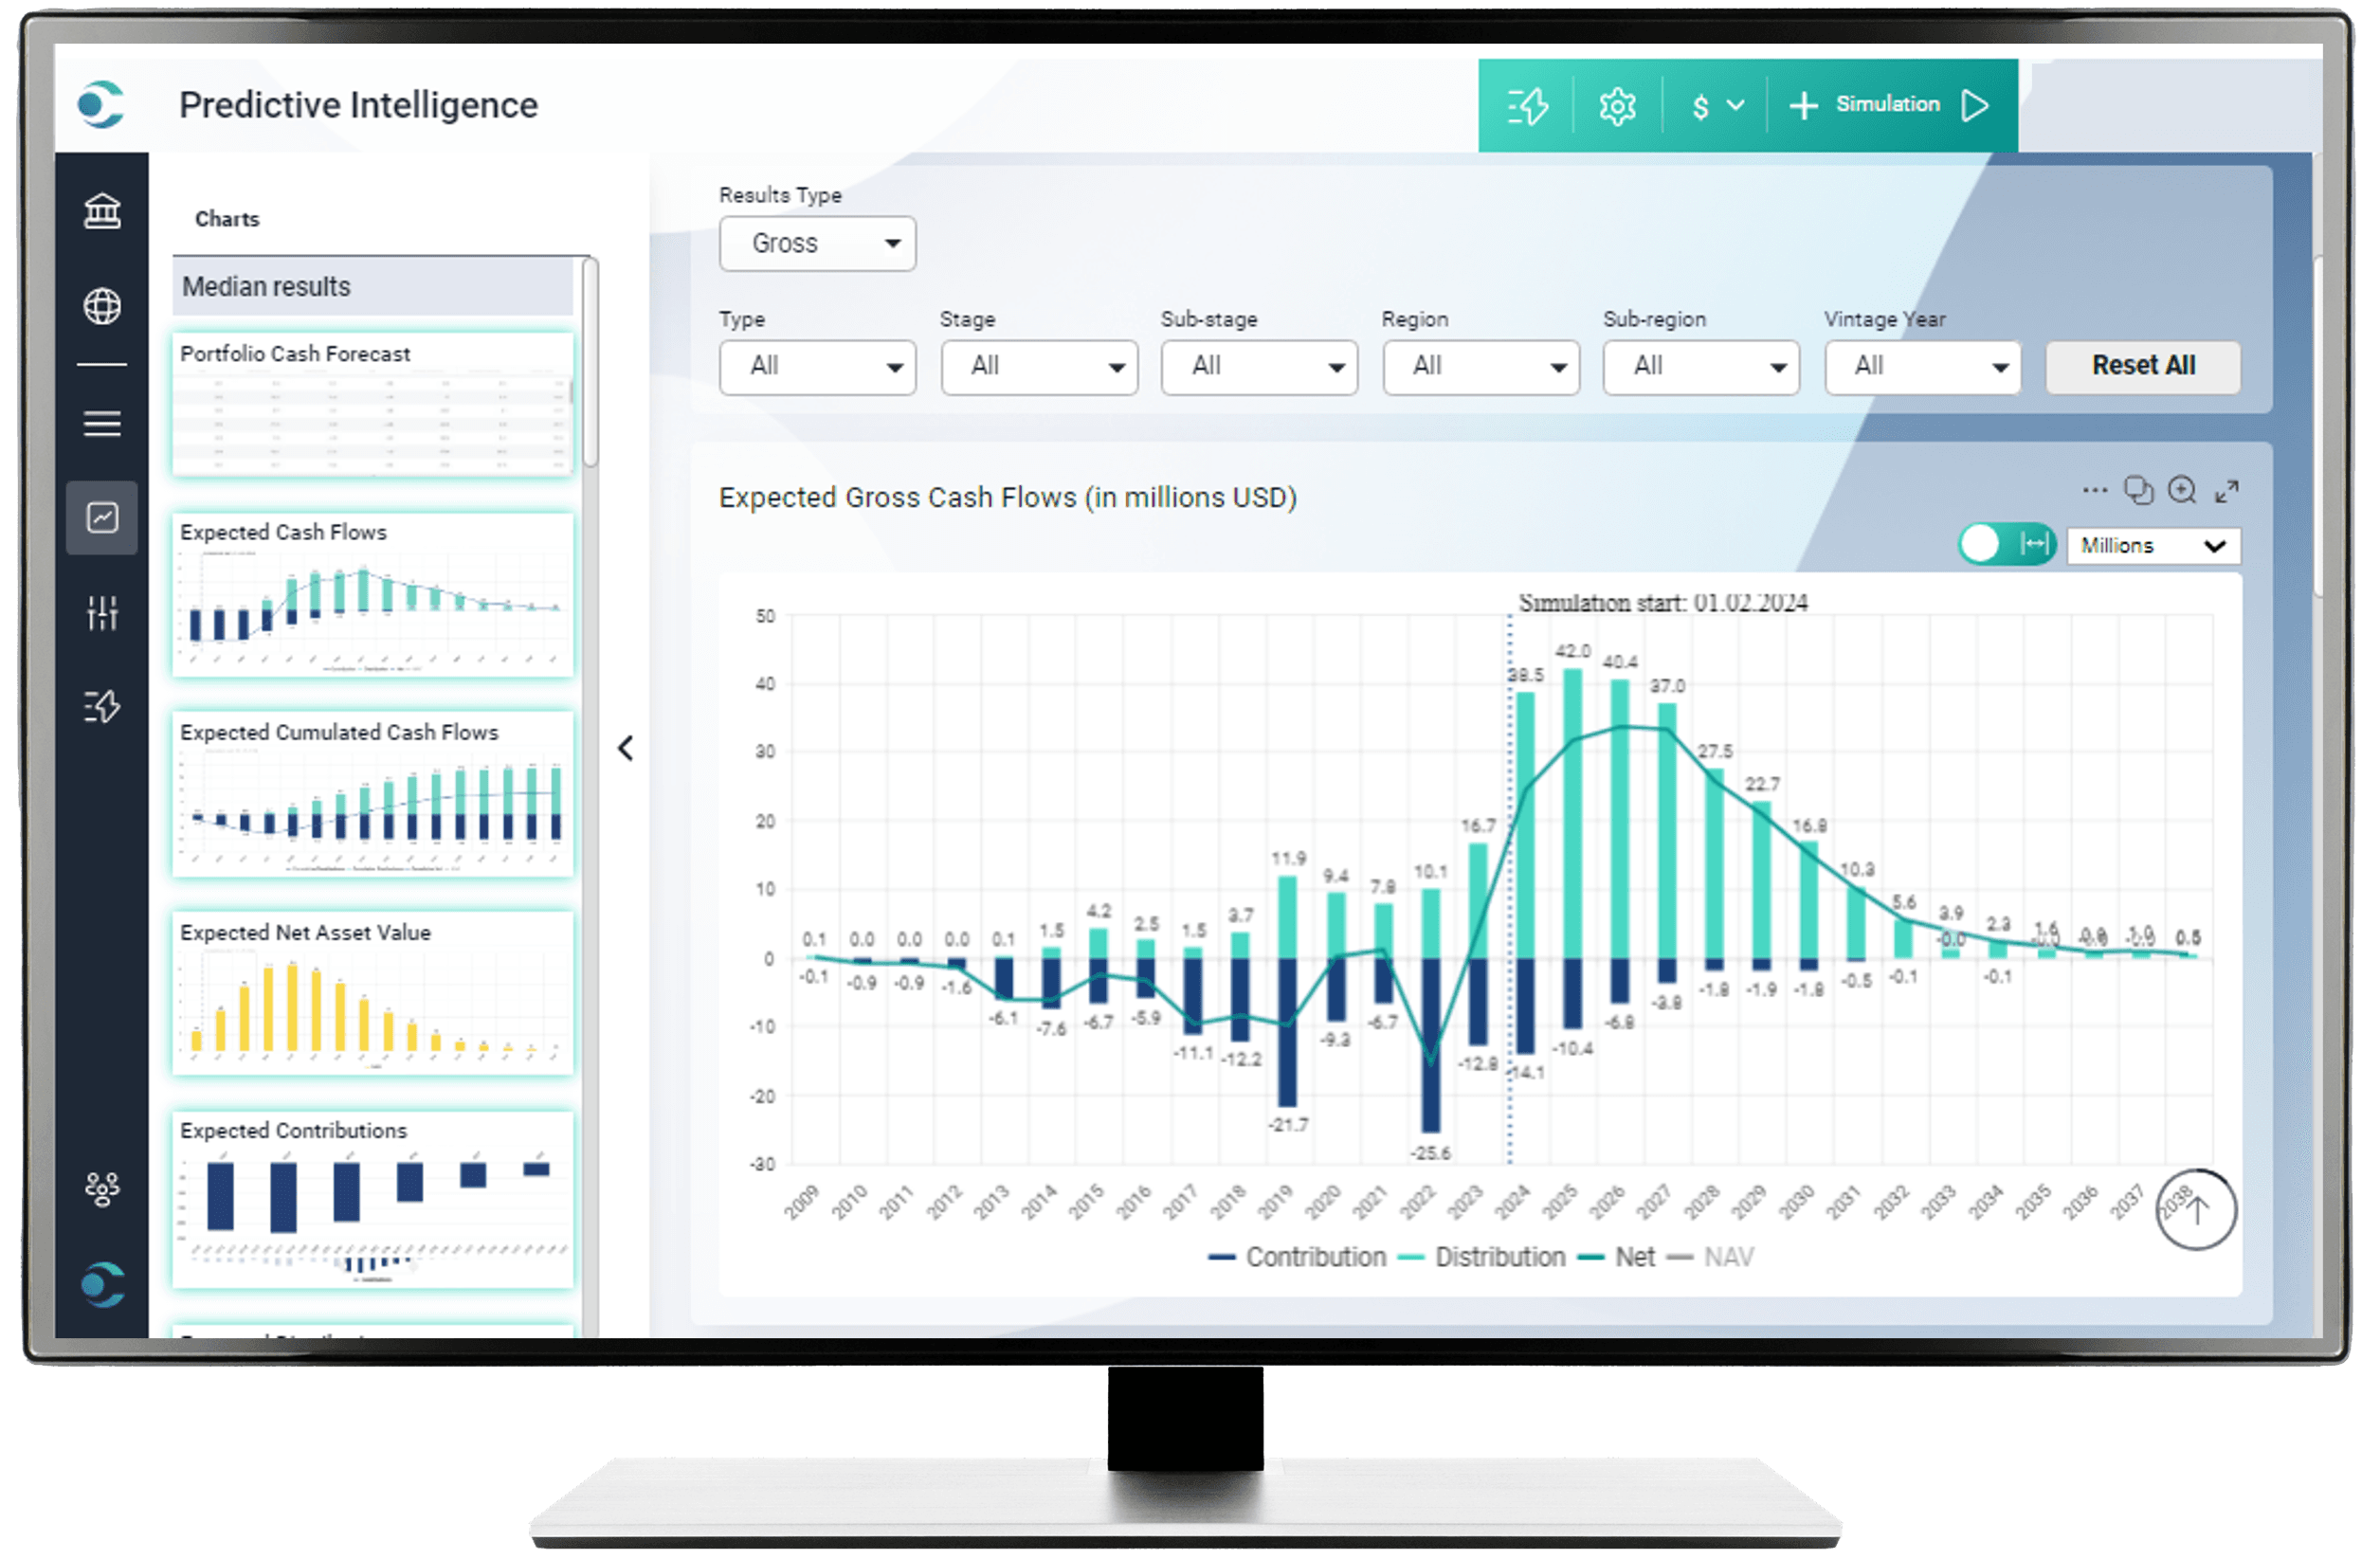
Task: Click the charts list scrollbar
Action: click(590, 362)
